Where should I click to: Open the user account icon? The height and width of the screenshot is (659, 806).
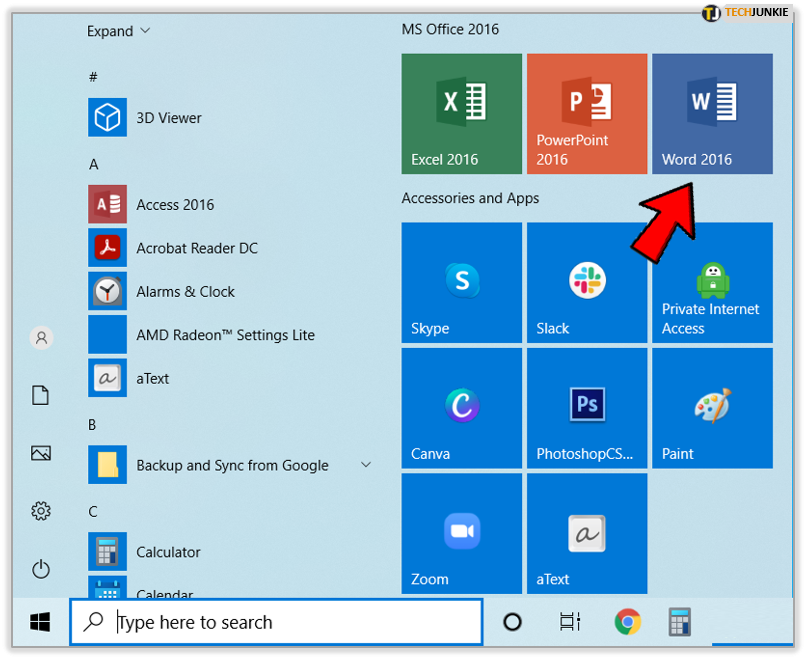coord(41,338)
